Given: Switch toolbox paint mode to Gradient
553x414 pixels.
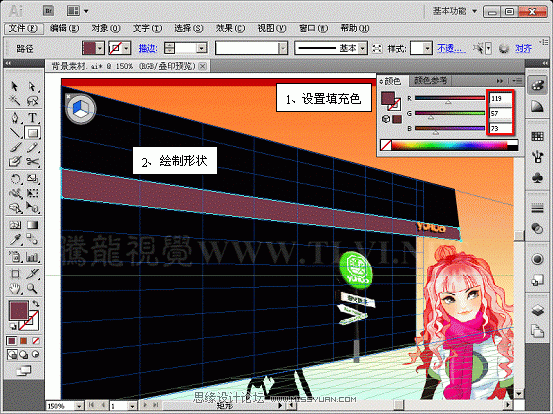Looking at the screenshot, I should [x=23, y=341].
